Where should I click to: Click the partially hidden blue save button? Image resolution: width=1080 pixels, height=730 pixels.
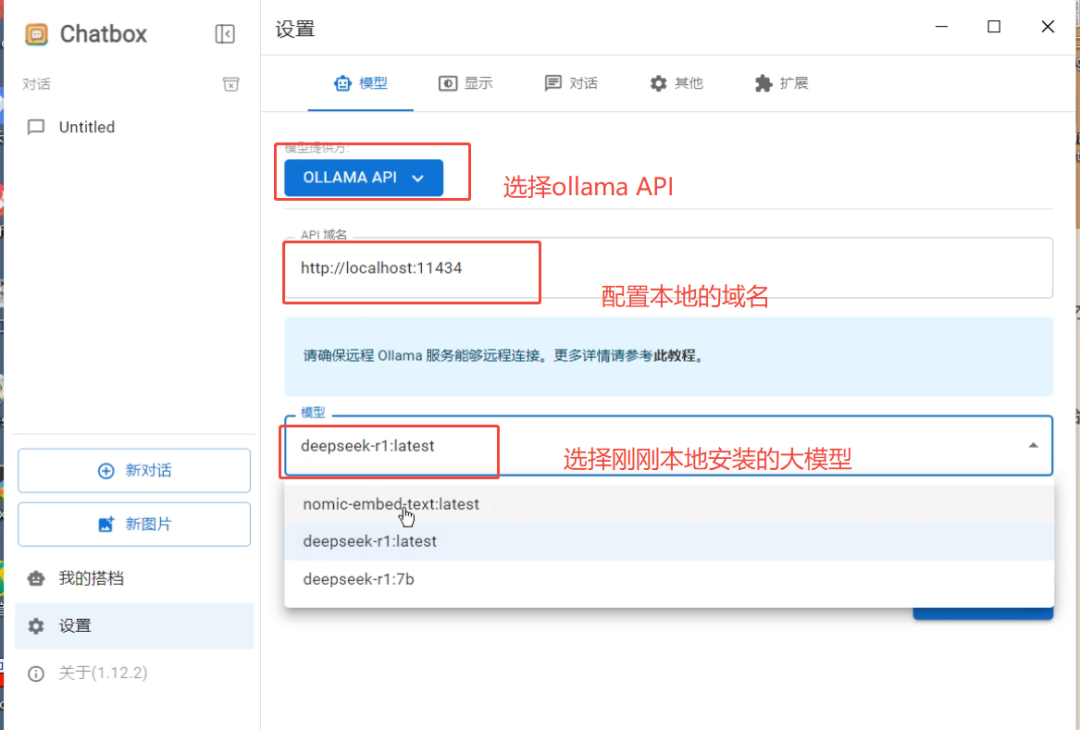pyautogui.click(x=983, y=613)
